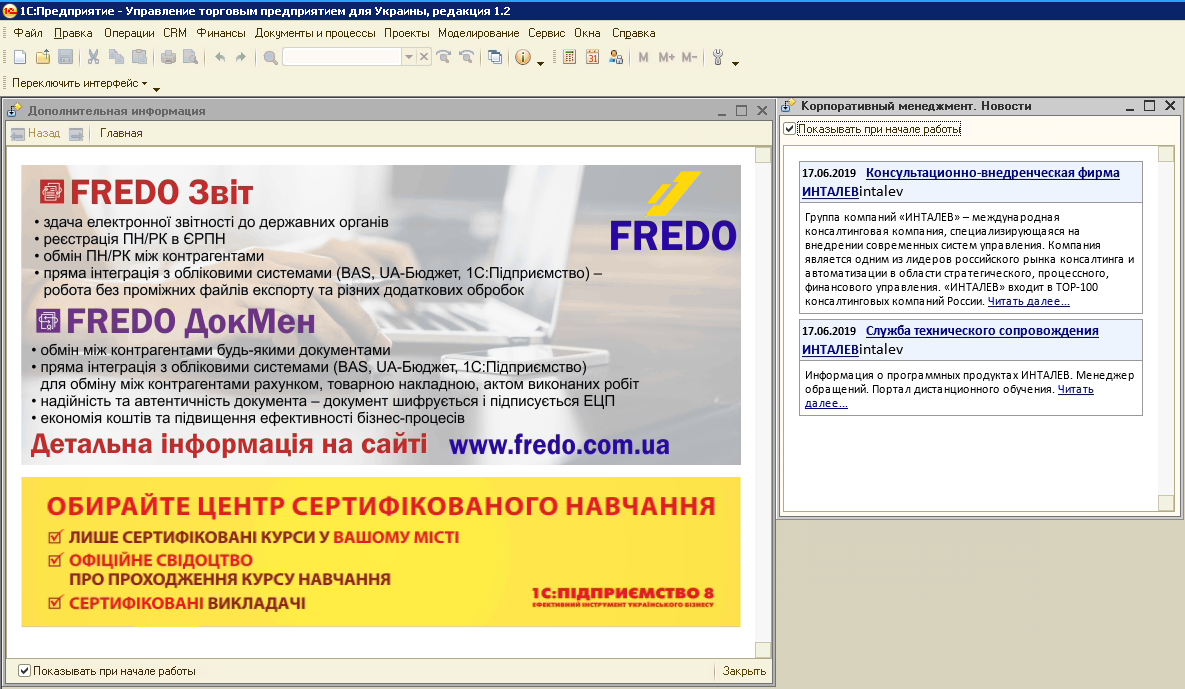Screen dimensions: 1185x689
Task: Expand the arrow beside the info icon
Action: click(x=540, y=63)
